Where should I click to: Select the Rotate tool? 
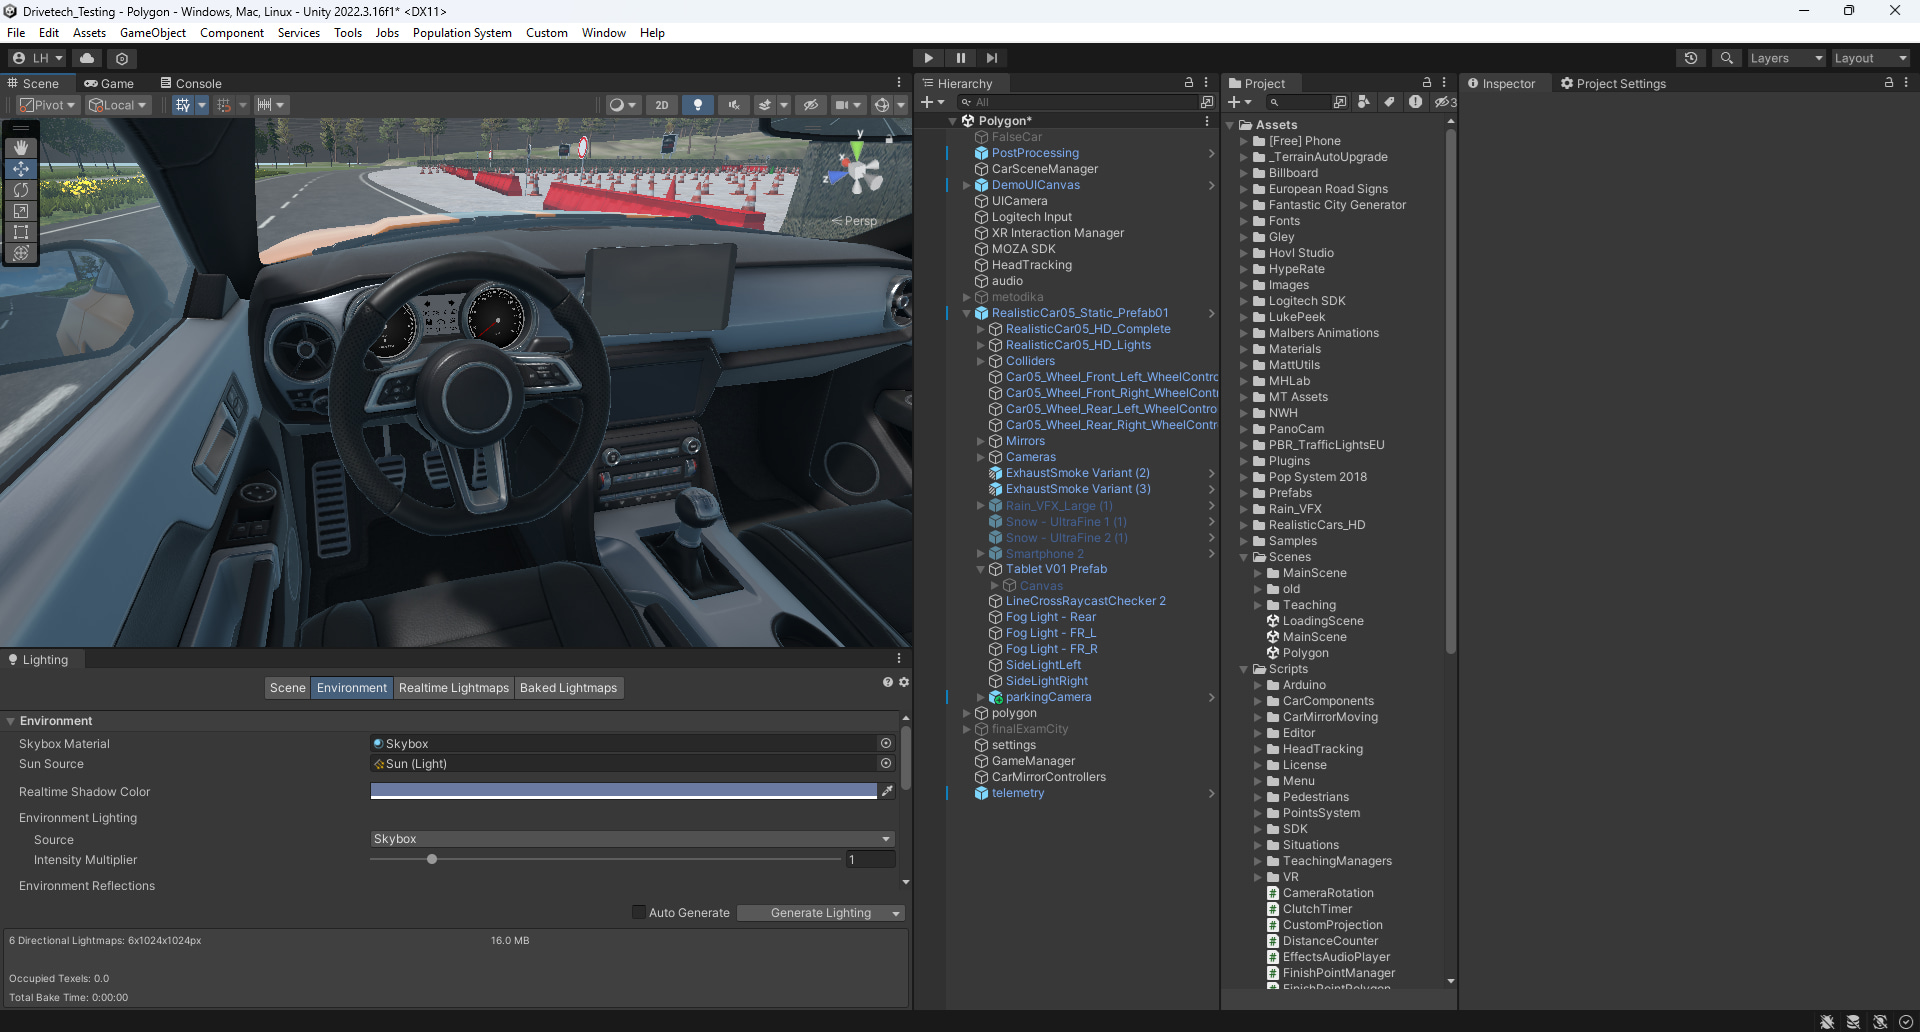(21, 190)
